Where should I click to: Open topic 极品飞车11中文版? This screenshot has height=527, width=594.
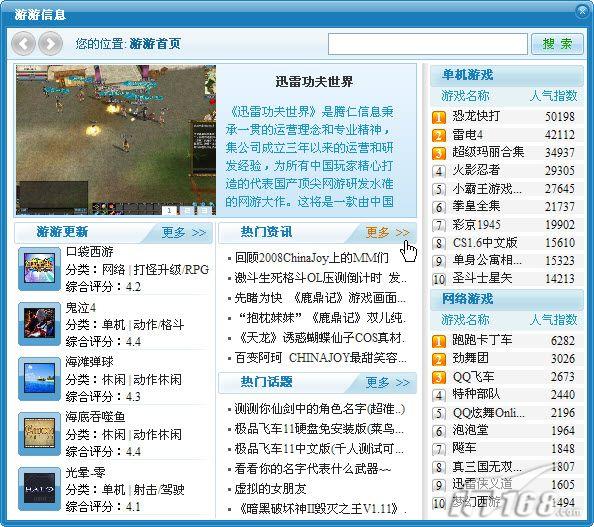[x=319, y=449]
